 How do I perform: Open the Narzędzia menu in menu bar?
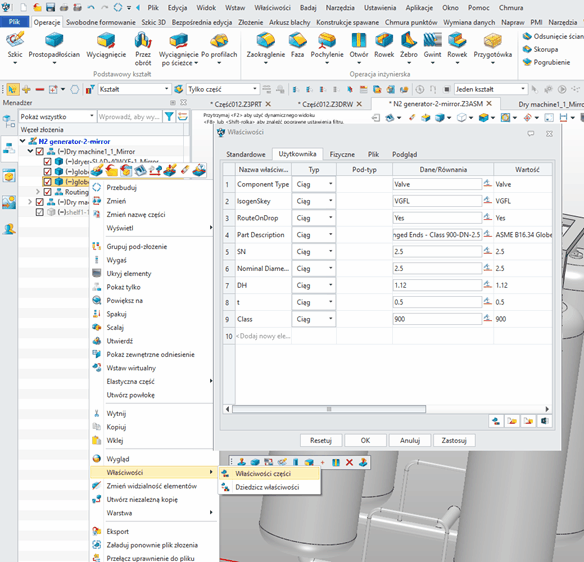click(x=340, y=7)
